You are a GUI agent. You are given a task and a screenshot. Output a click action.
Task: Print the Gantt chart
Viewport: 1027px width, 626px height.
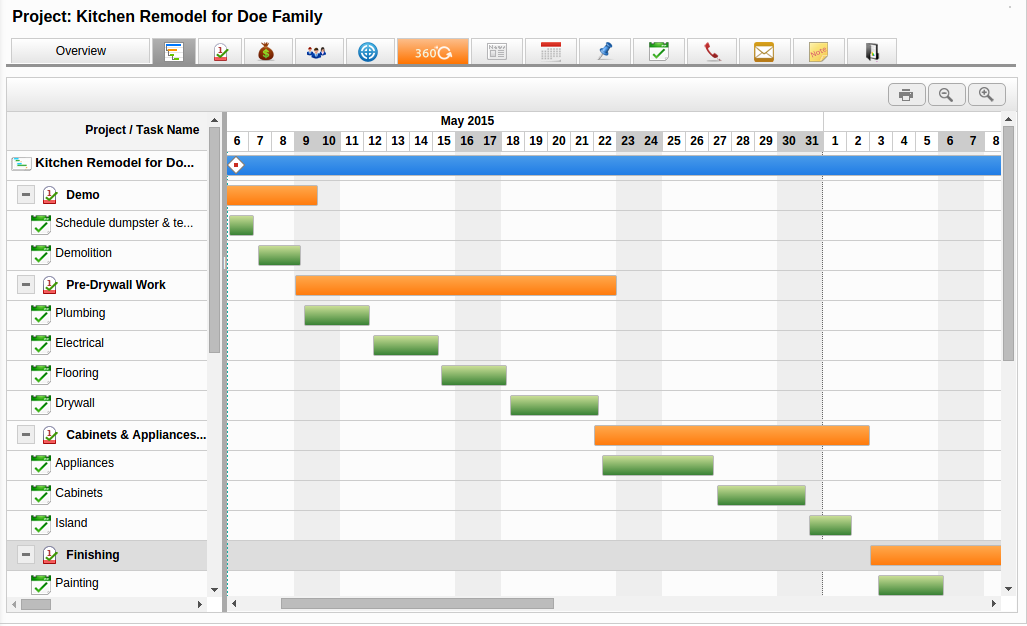(x=906, y=95)
